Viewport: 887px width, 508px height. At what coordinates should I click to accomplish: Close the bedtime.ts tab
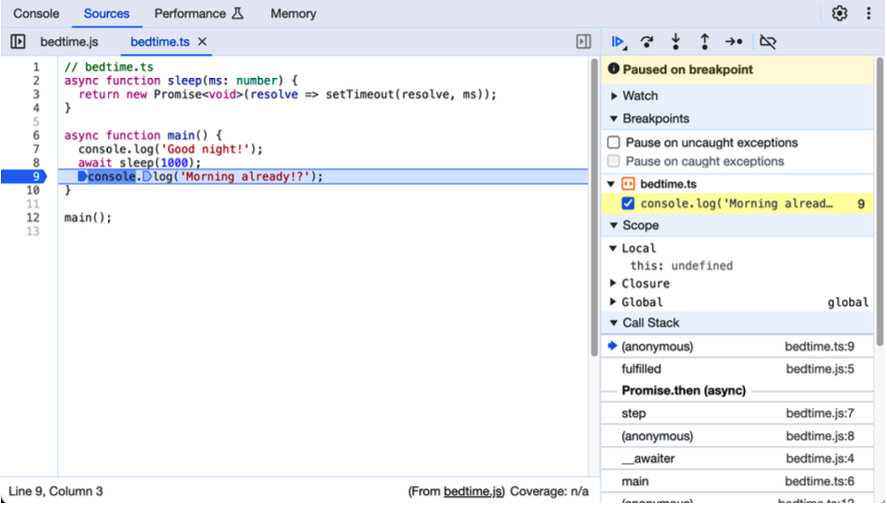click(x=202, y=42)
